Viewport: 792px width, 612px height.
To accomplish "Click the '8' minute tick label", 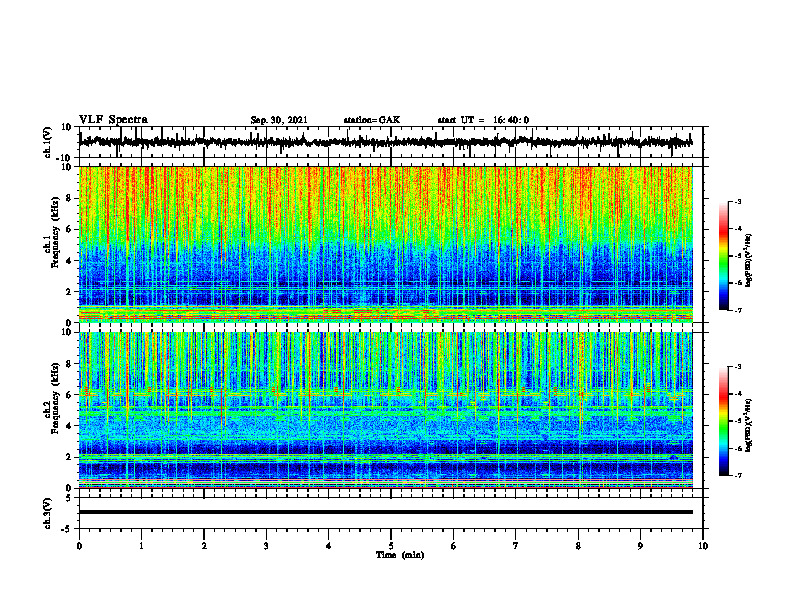I will [578, 546].
